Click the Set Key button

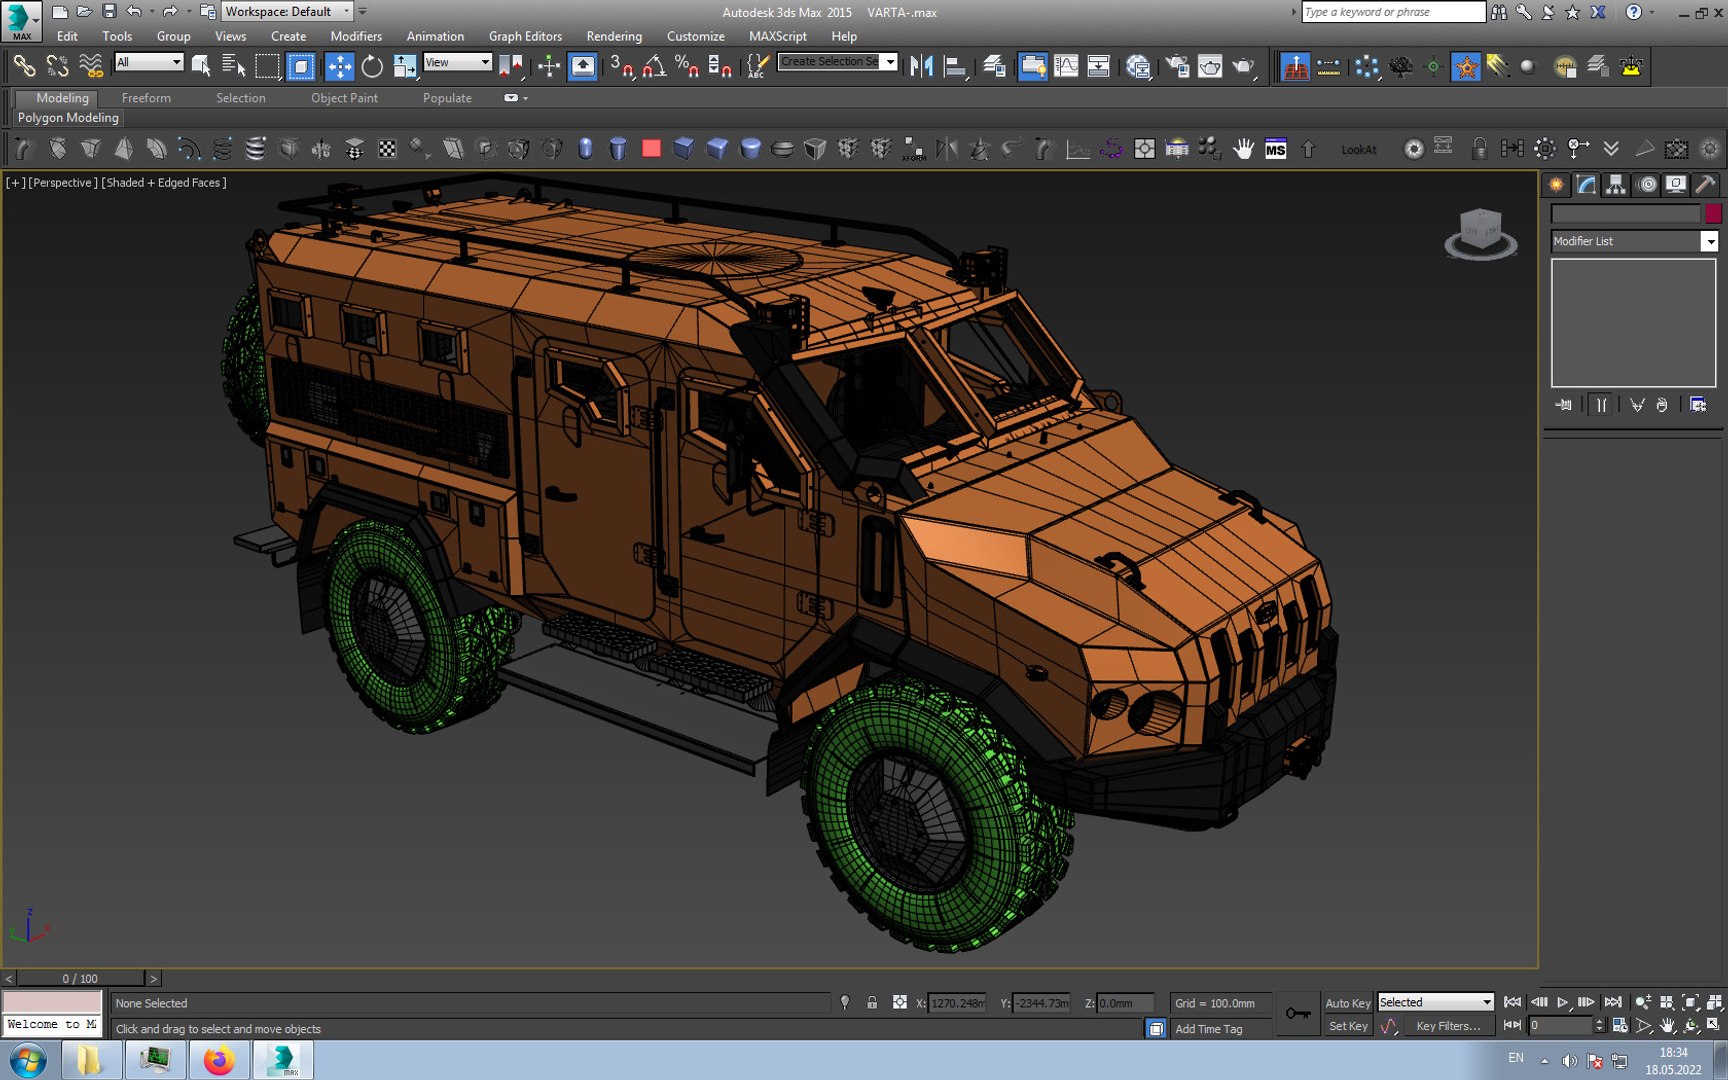coord(1347,1026)
